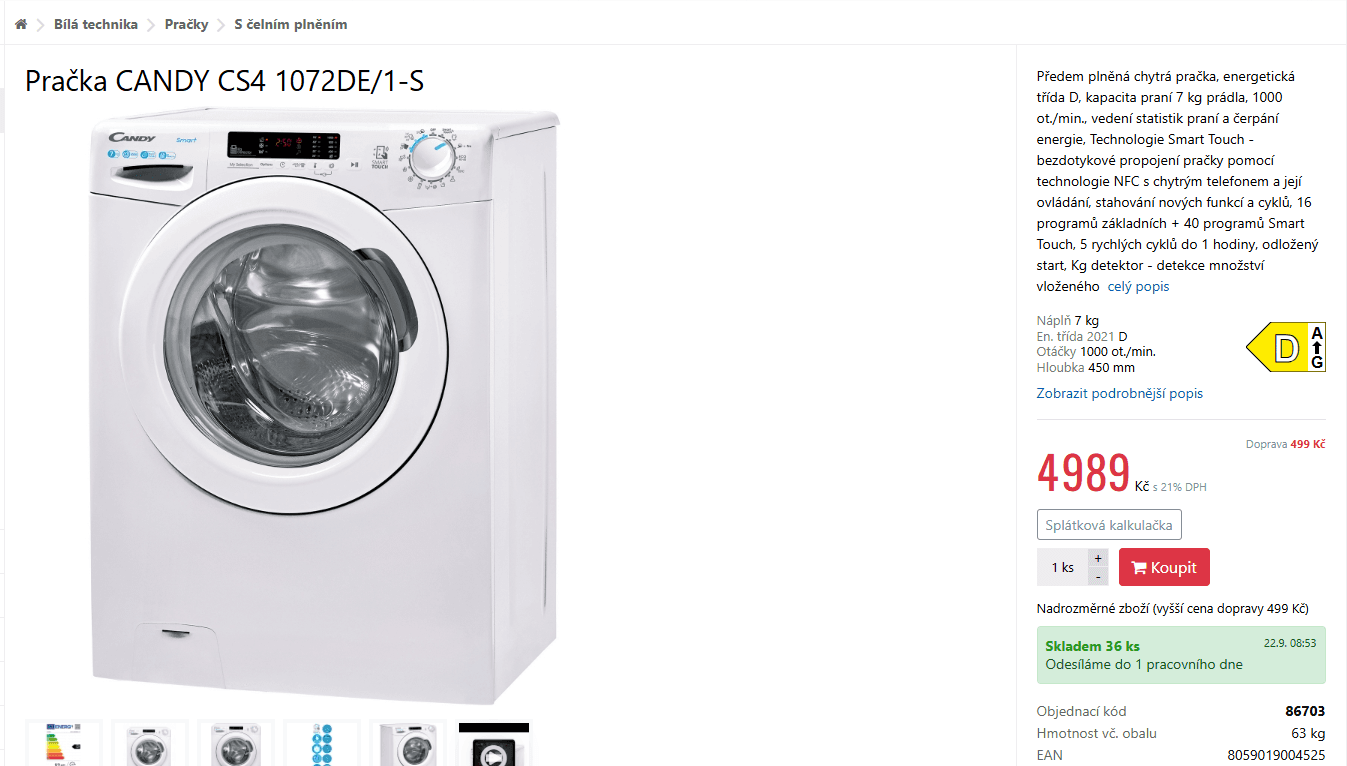The height and width of the screenshot is (766, 1347).
Task: Open the Splátková kalkulačka
Action: coord(1109,525)
